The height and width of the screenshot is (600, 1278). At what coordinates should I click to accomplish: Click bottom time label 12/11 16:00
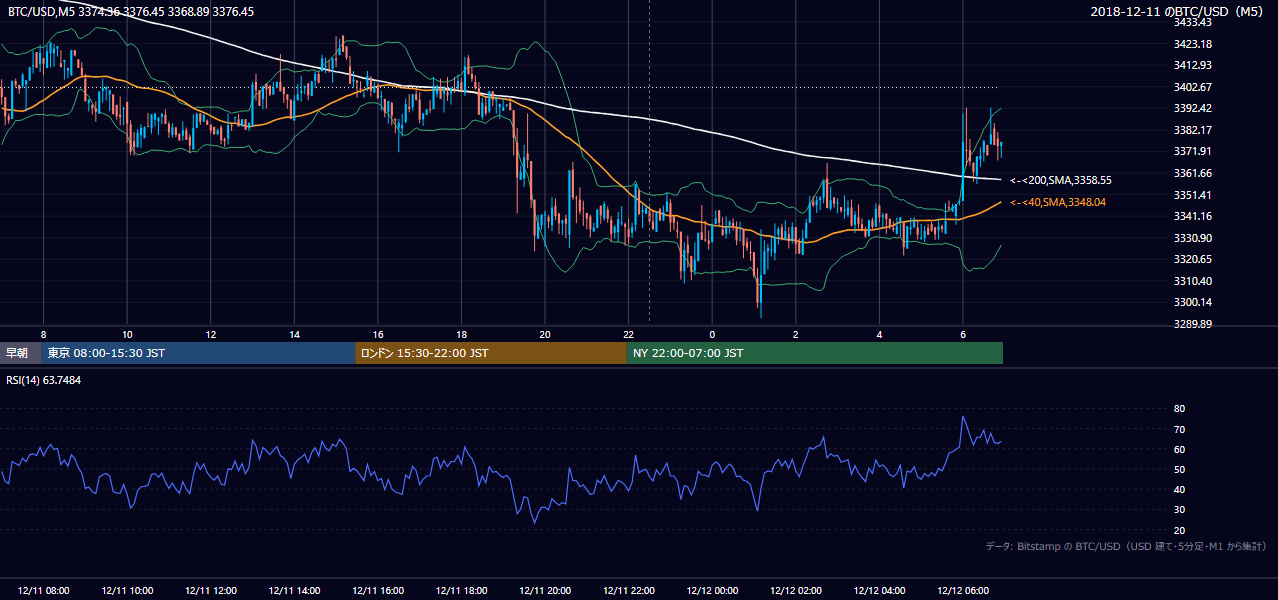click(x=378, y=591)
